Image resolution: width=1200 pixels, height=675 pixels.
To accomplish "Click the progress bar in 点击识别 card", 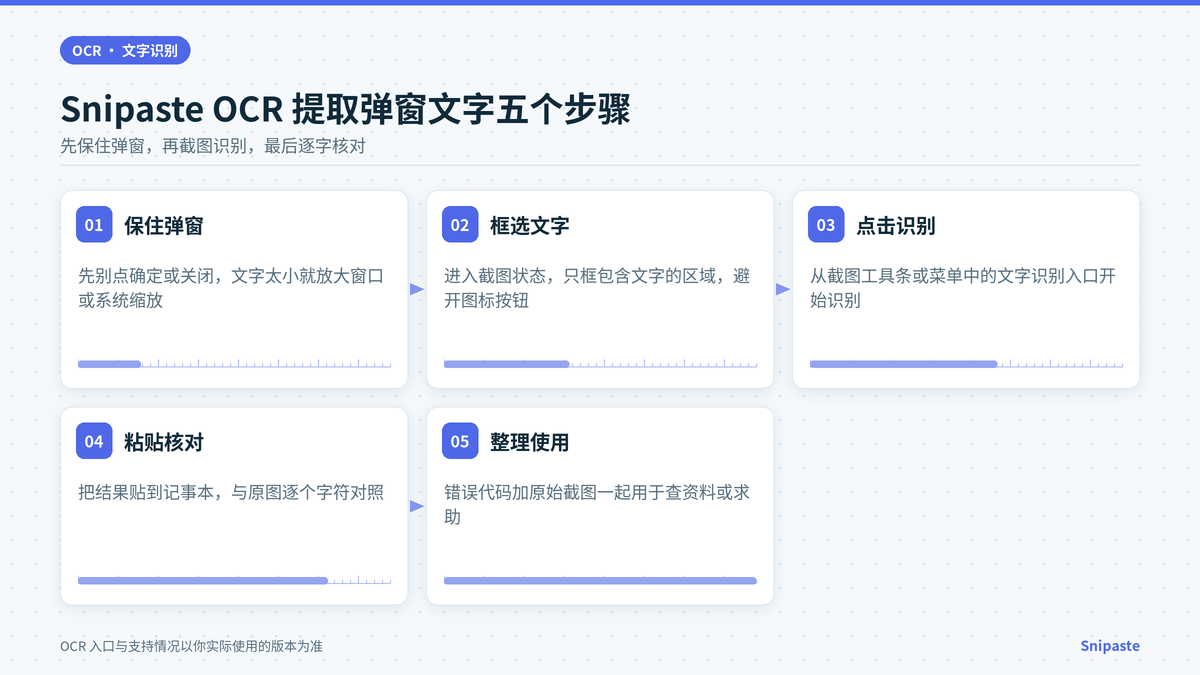I will 966,364.
